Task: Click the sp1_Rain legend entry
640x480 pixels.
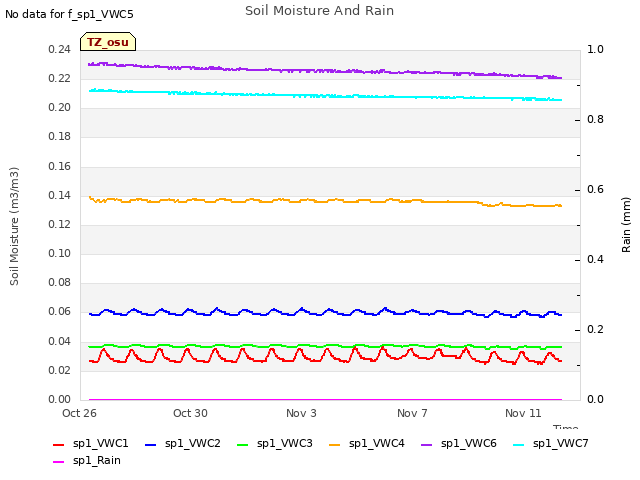Action: pos(87,461)
